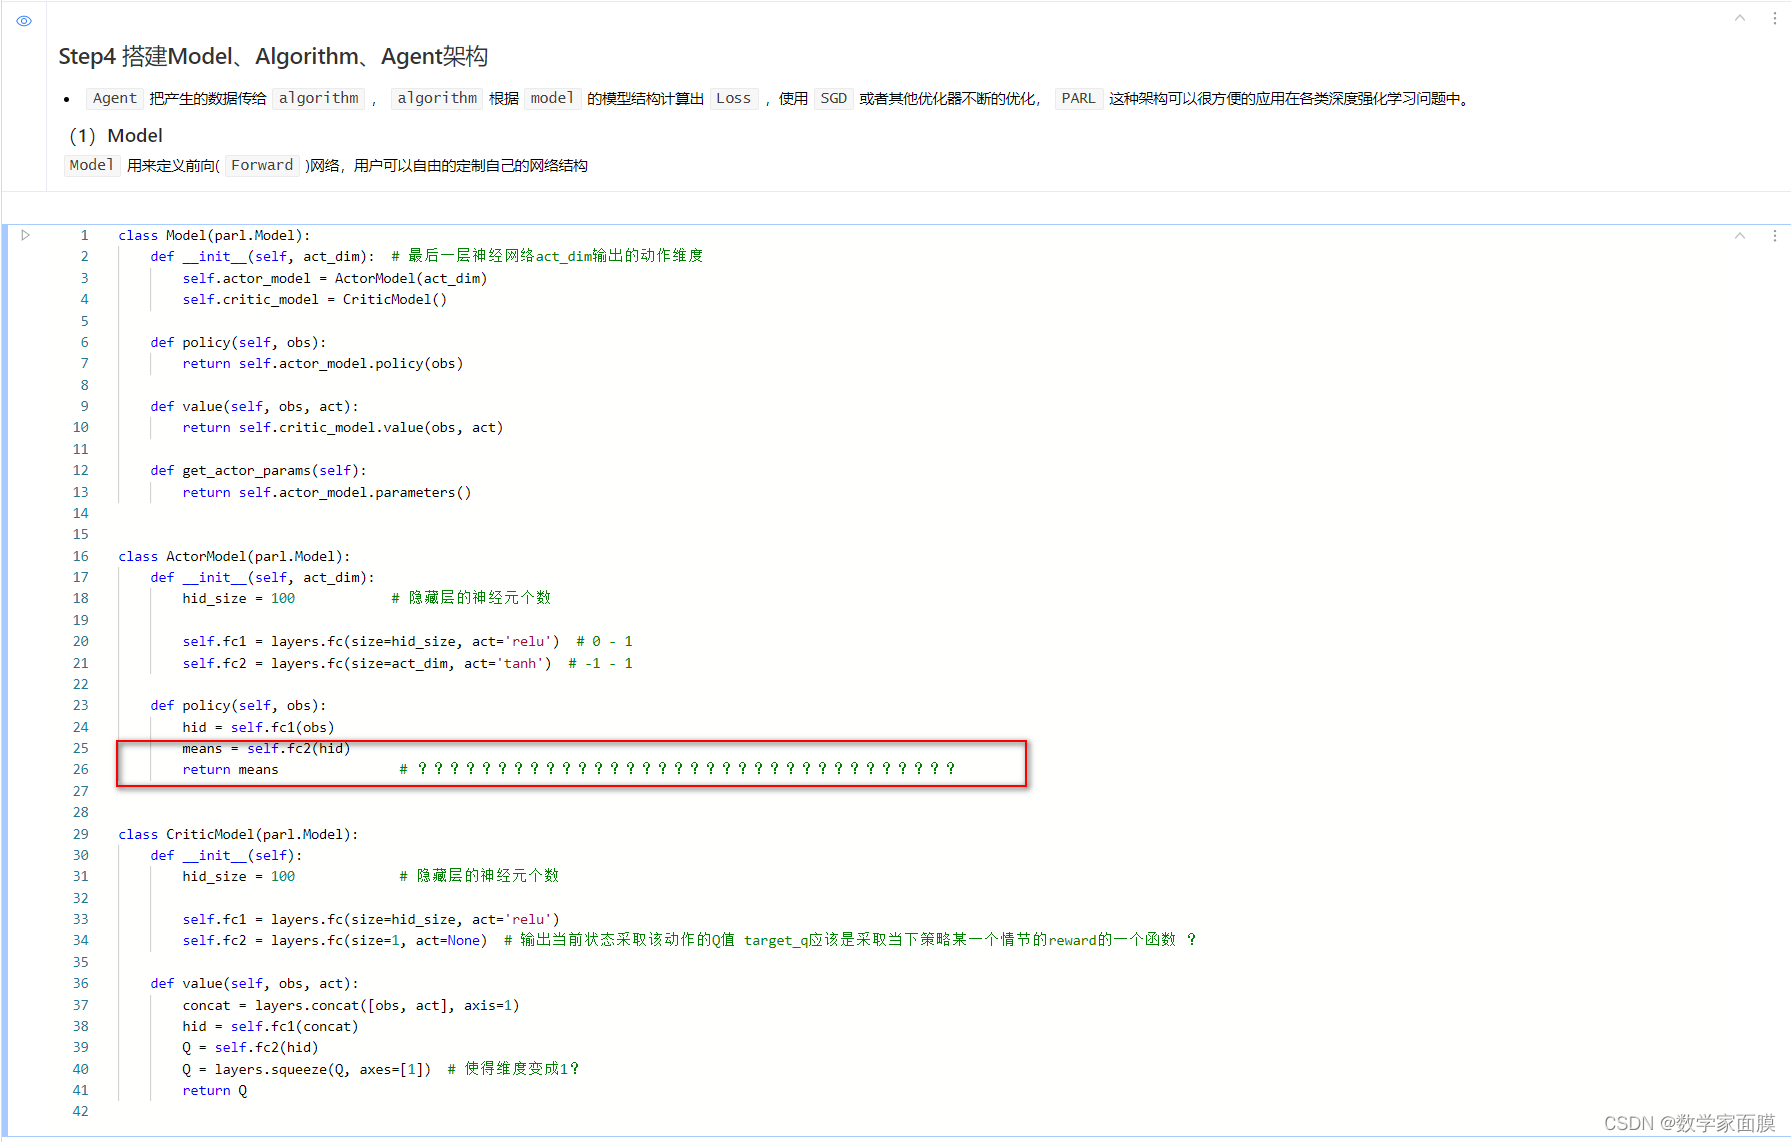Click line 21 fc2 layer with tanh activation
The width and height of the screenshot is (1791, 1142).
click(x=367, y=663)
